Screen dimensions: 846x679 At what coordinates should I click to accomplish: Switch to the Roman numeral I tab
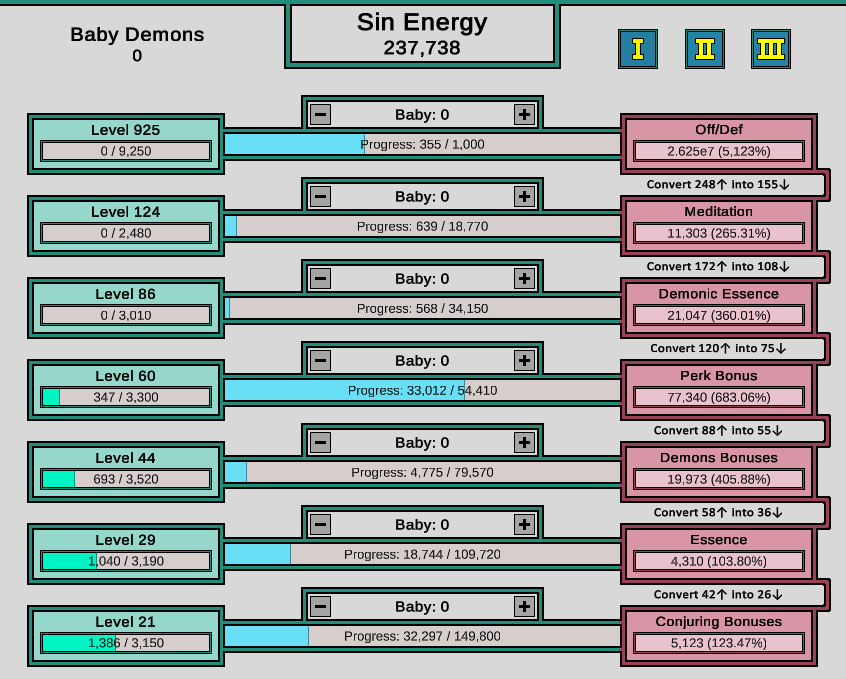637,48
